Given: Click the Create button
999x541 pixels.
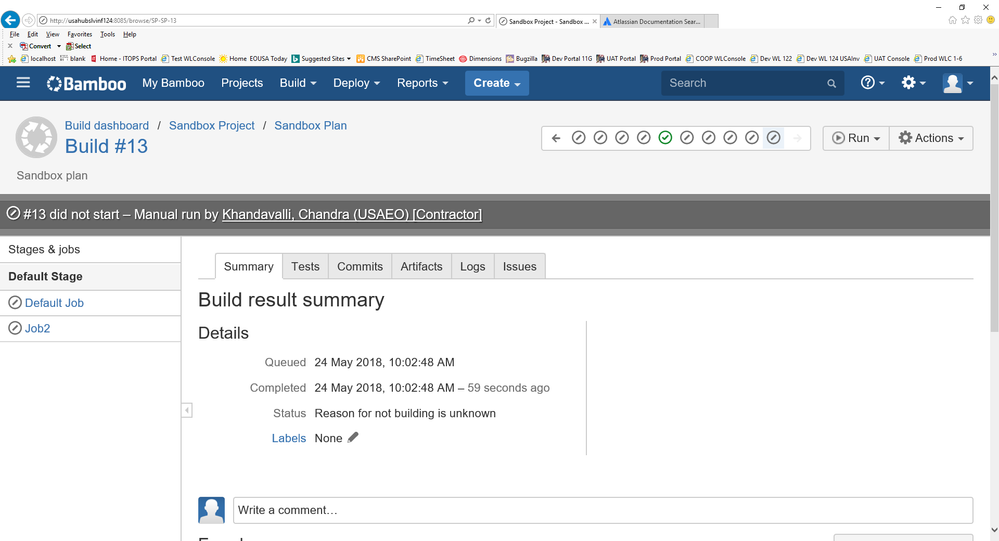Looking at the screenshot, I should 497,83.
